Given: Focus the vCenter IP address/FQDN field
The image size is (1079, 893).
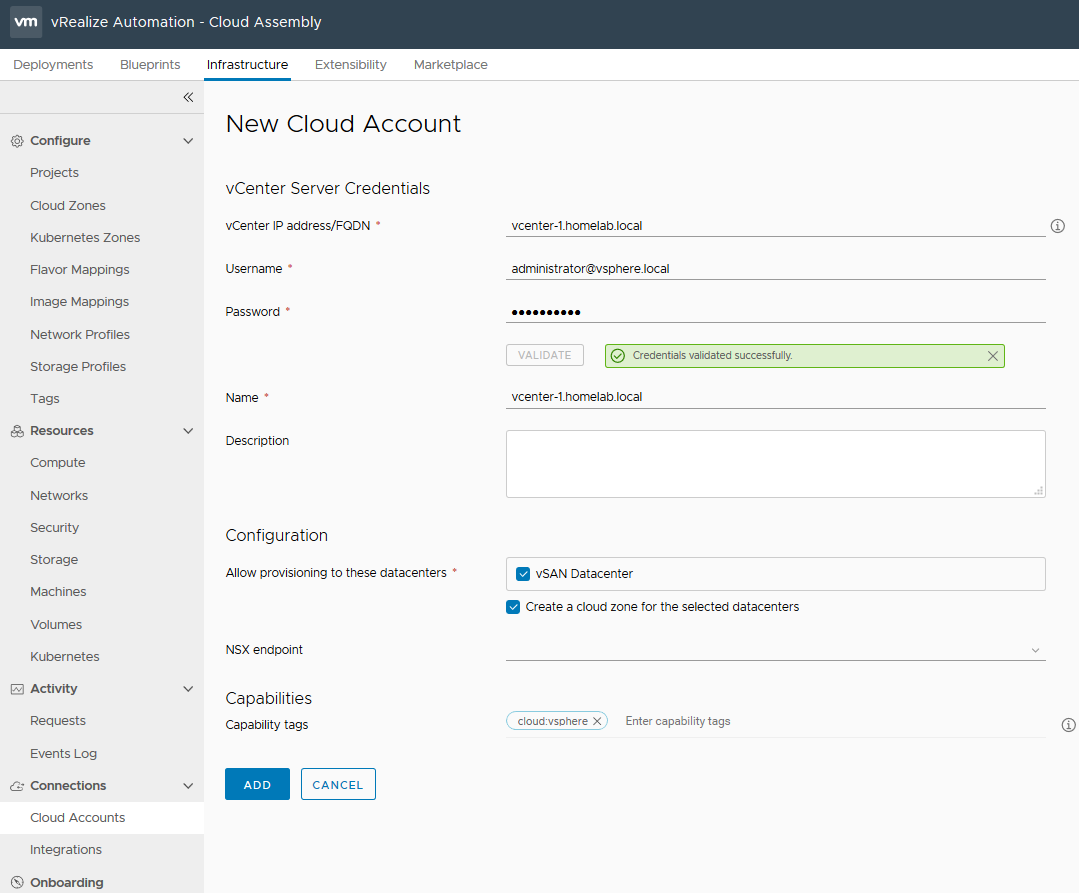Looking at the screenshot, I should (x=776, y=226).
